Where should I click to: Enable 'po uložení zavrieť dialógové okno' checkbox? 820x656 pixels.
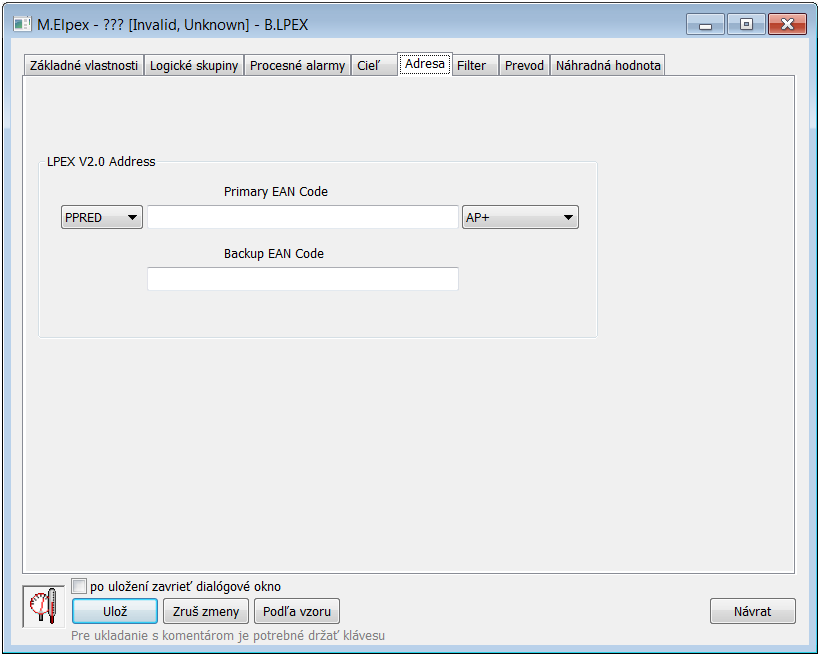coord(80,586)
